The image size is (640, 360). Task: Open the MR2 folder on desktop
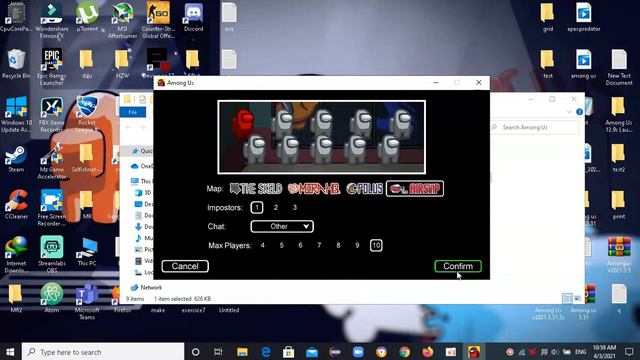(16, 298)
